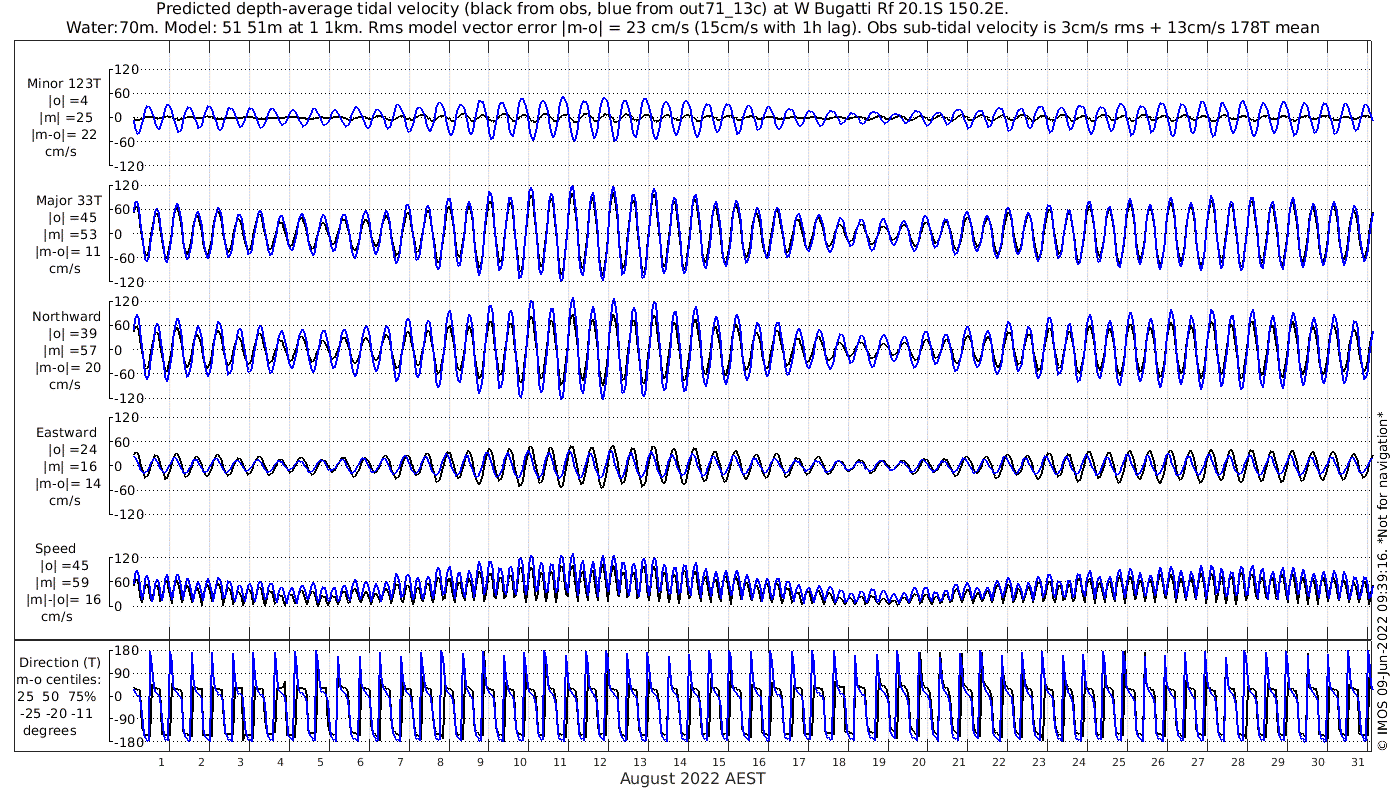Screen dimensions: 1400x800
Task: Click the 'Northward' panel label
Action: (x=66, y=317)
